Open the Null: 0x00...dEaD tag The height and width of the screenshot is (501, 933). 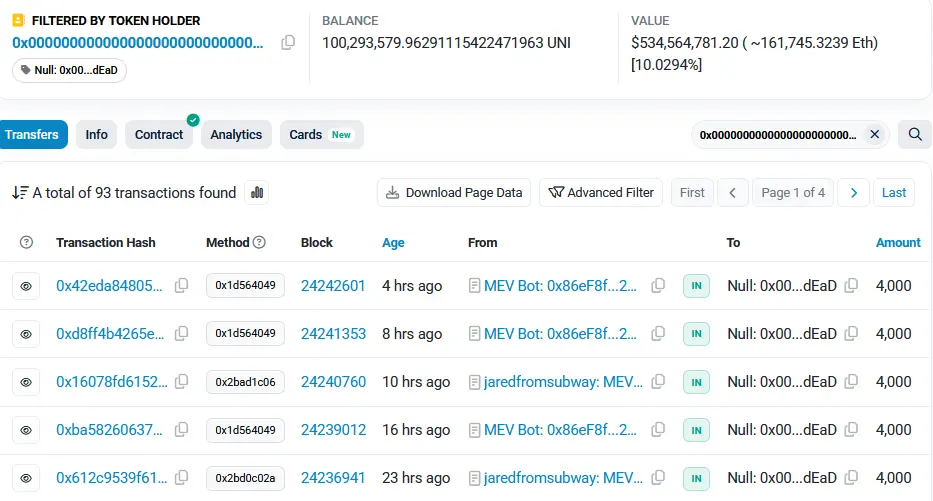point(69,70)
